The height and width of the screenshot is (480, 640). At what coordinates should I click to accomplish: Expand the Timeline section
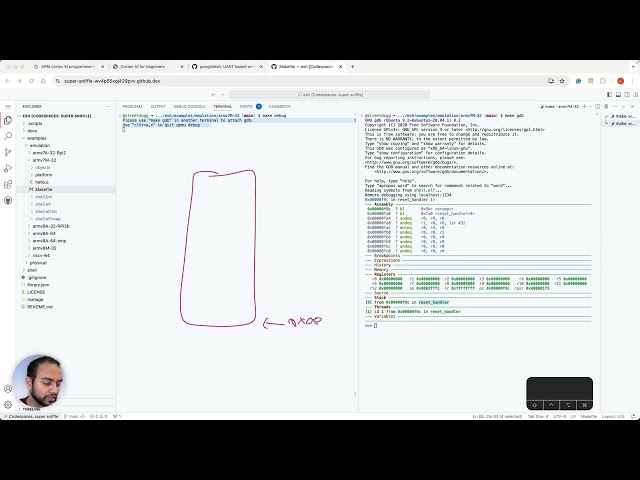pyautogui.click(x=65, y=409)
